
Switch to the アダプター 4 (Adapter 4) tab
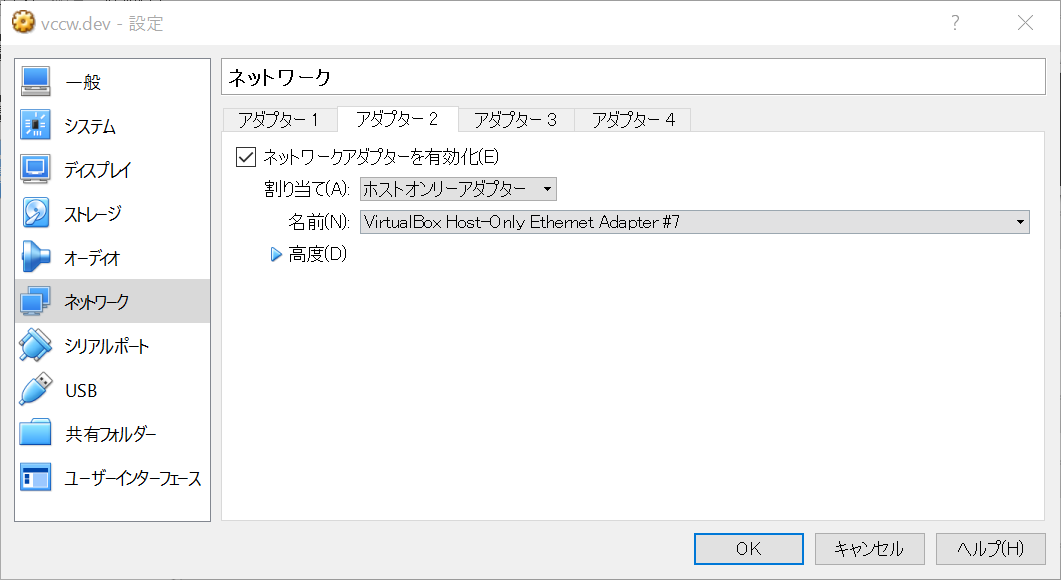[633, 120]
